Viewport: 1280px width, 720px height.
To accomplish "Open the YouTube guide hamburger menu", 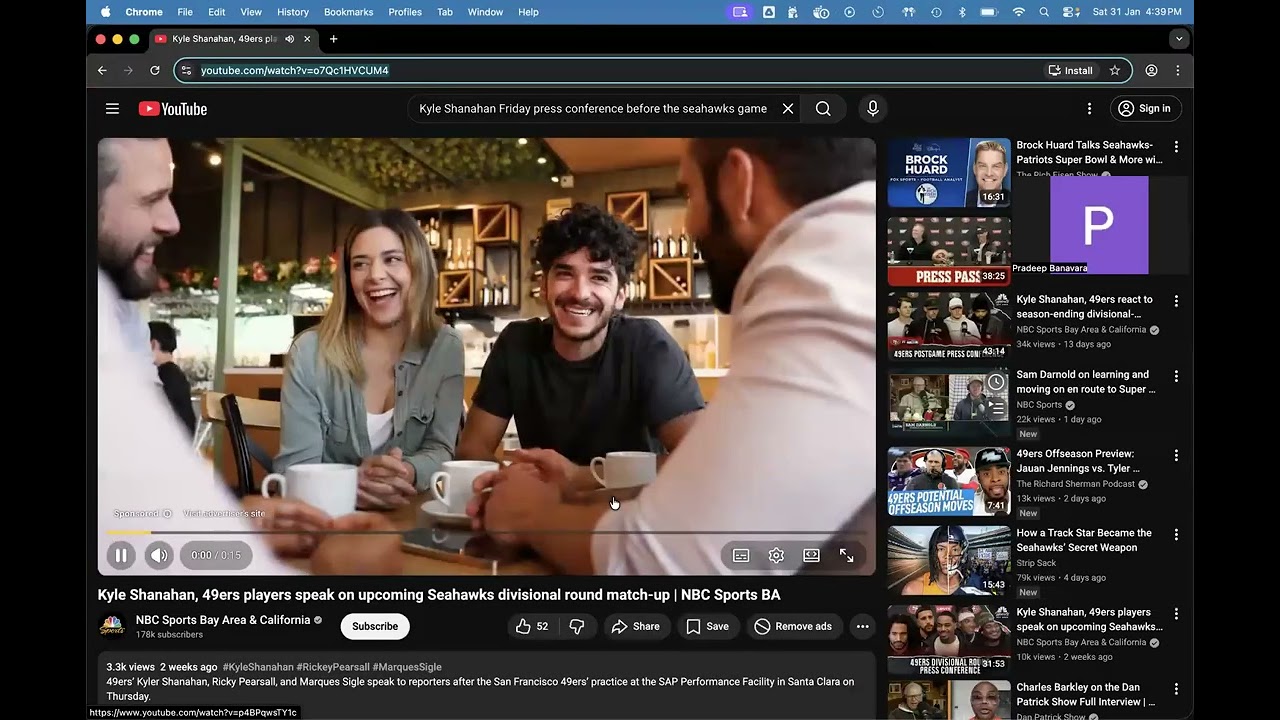I will (x=112, y=109).
